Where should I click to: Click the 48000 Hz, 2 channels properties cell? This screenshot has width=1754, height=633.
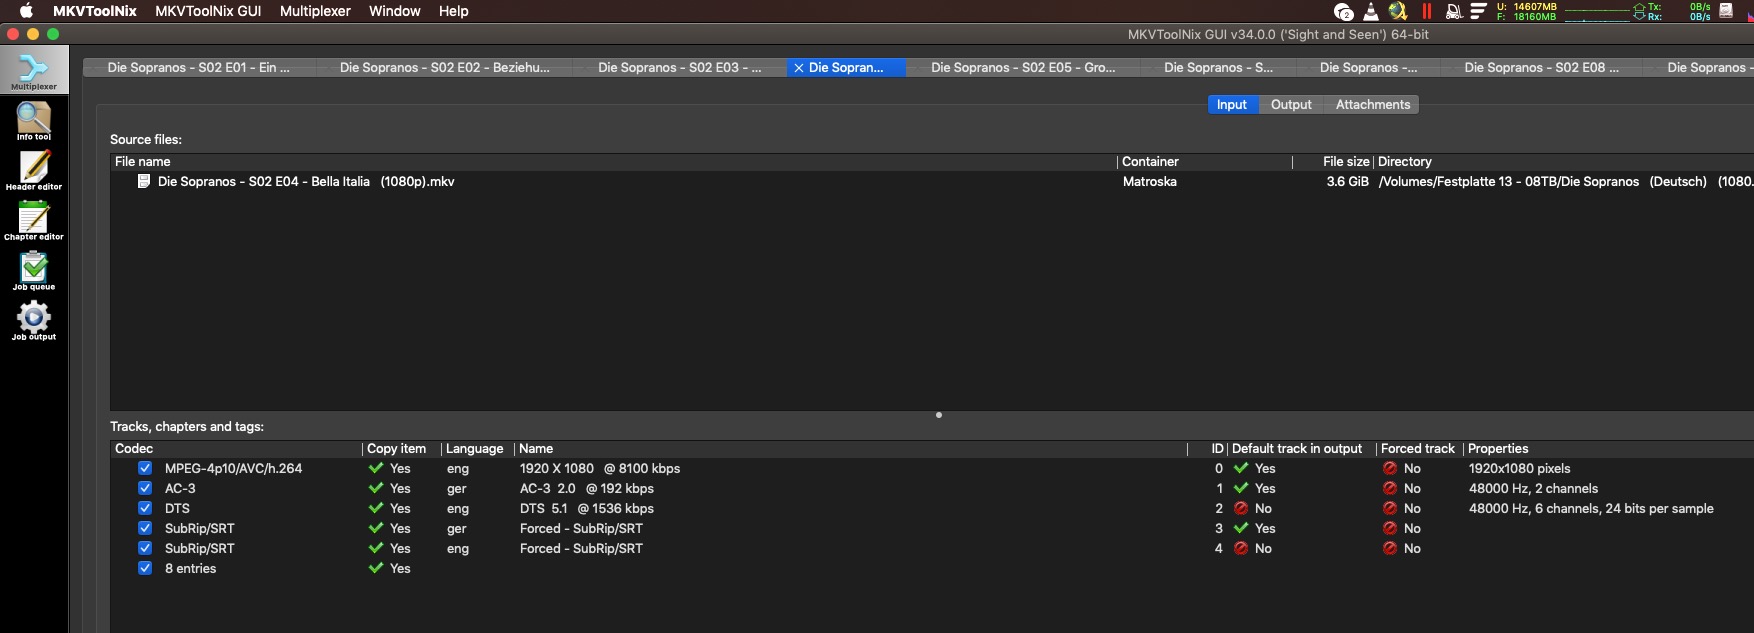[1533, 488]
